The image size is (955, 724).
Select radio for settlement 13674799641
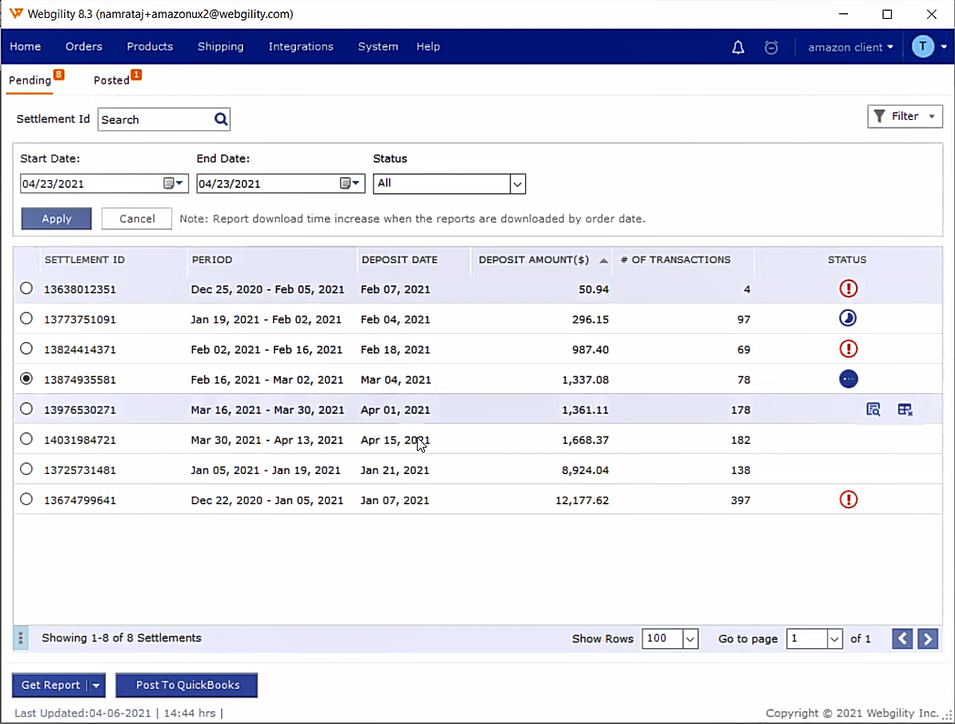[x=26, y=499]
